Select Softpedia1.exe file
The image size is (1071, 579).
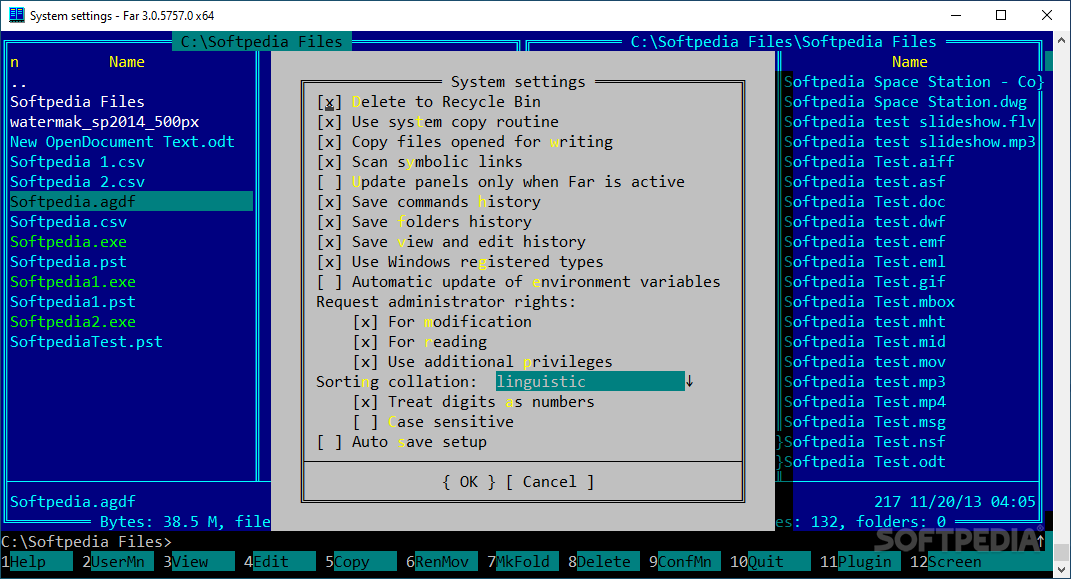click(72, 281)
